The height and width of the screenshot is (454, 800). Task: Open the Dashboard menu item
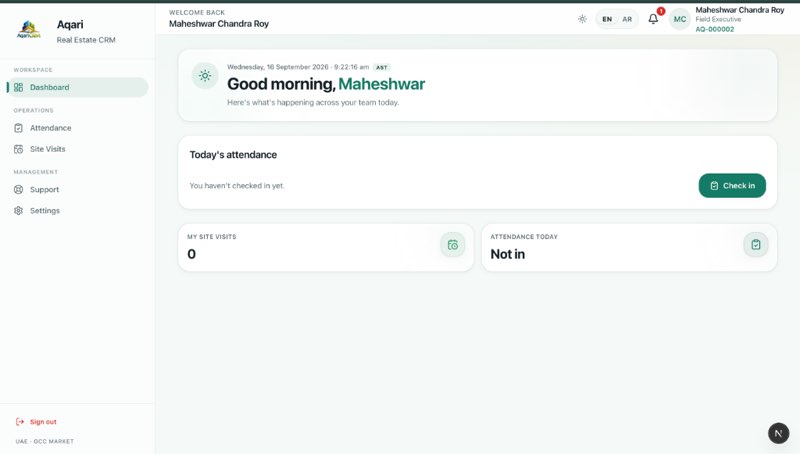pos(78,87)
